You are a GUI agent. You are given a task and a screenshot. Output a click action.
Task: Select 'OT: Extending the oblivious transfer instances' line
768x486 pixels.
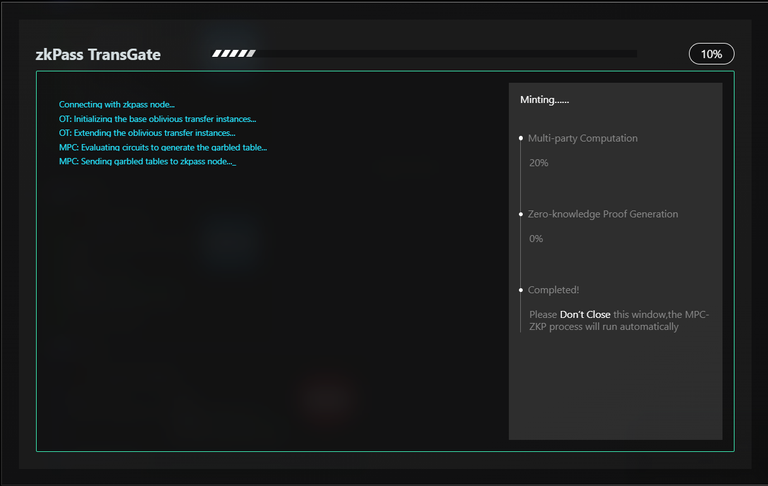147,133
